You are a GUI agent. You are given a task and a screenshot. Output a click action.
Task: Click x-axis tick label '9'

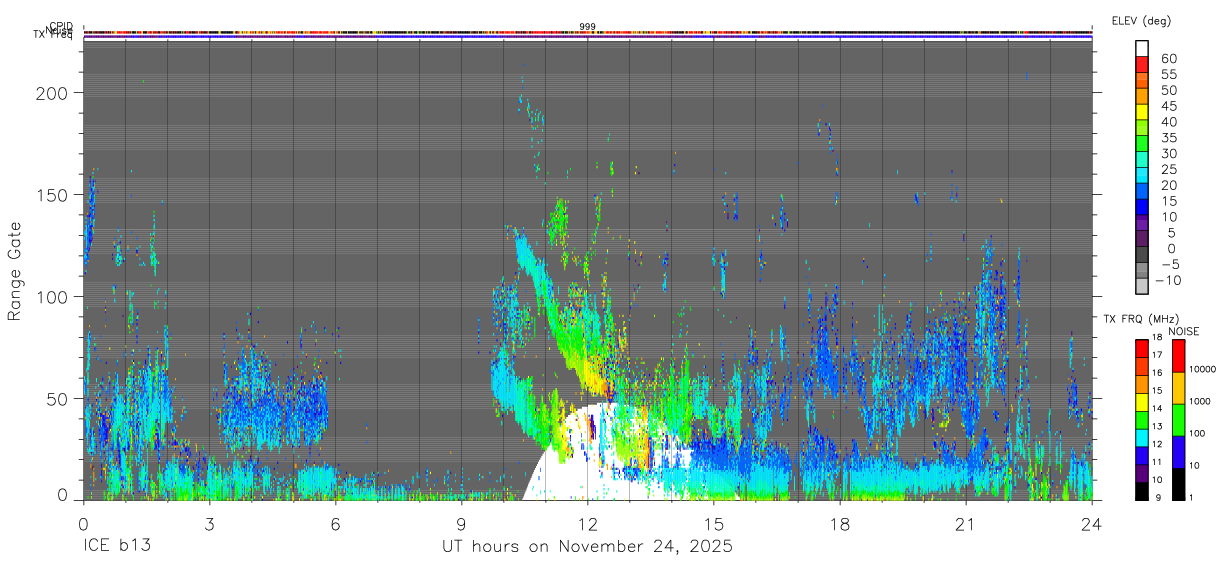462,523
